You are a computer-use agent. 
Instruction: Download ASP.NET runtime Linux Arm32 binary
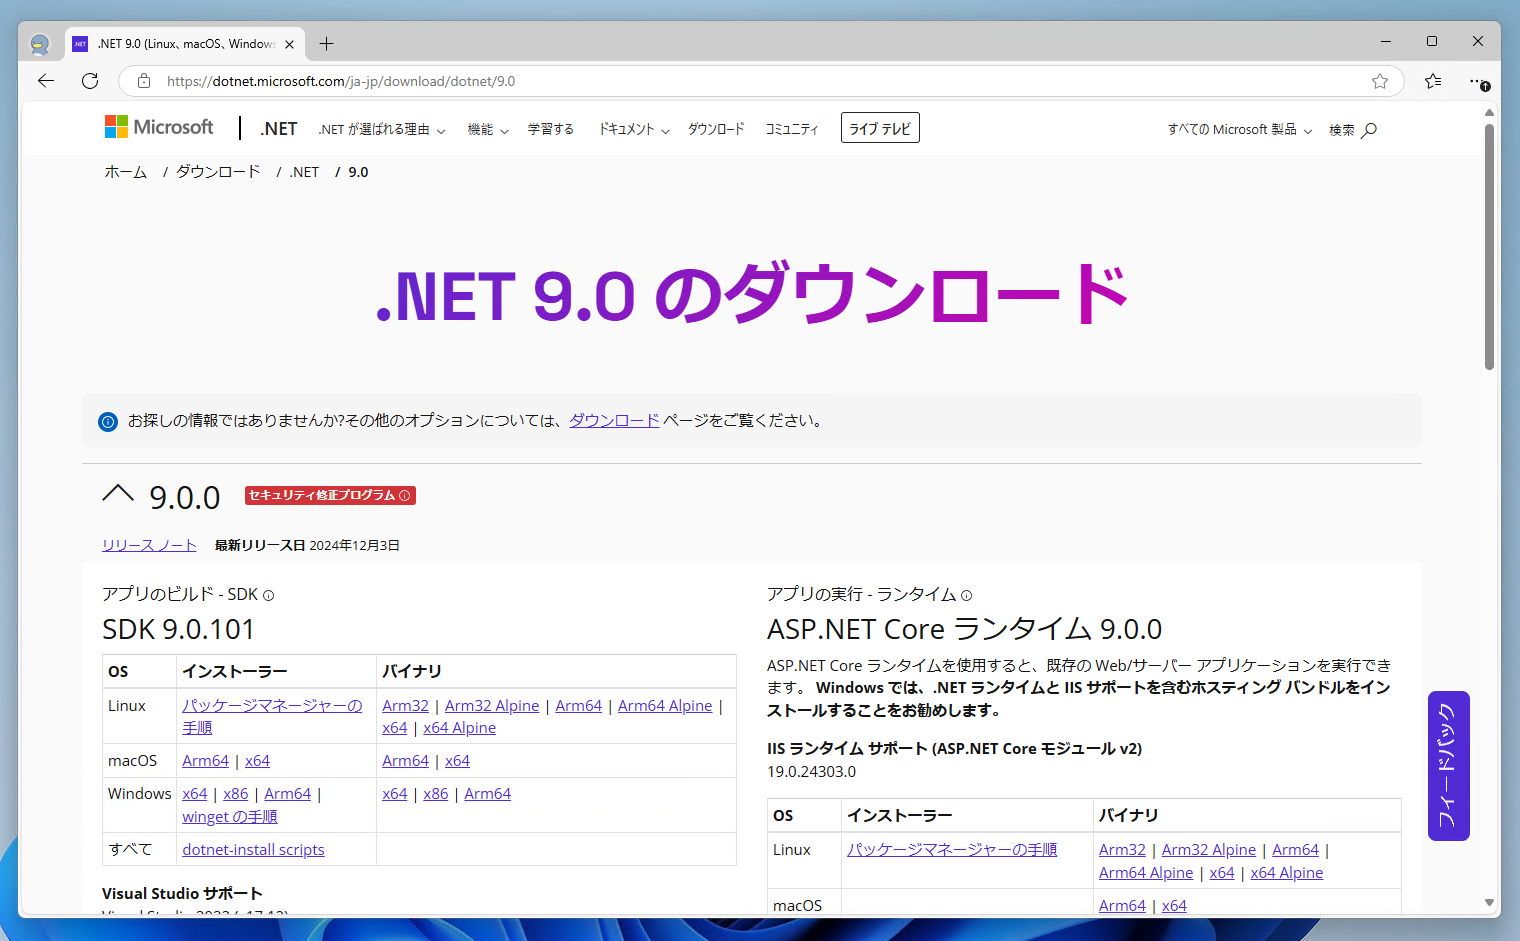1122,850
